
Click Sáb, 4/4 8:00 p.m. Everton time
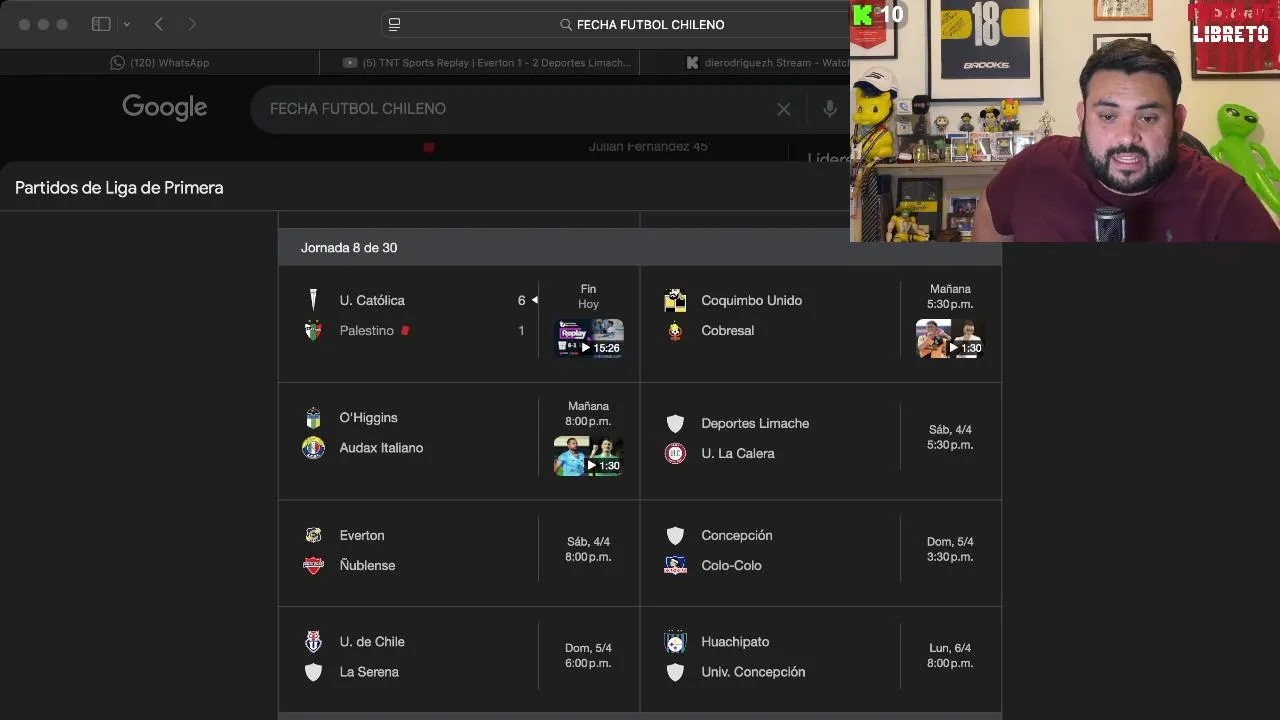pos(588,549)
